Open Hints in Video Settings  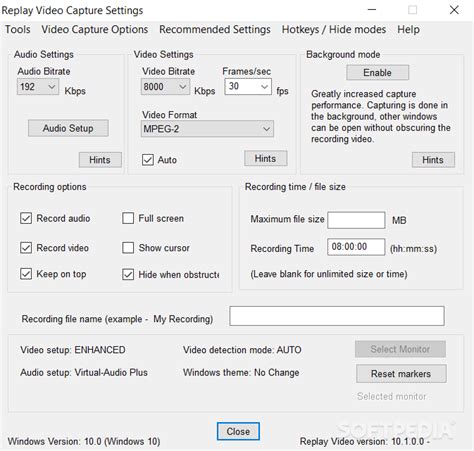265,158
